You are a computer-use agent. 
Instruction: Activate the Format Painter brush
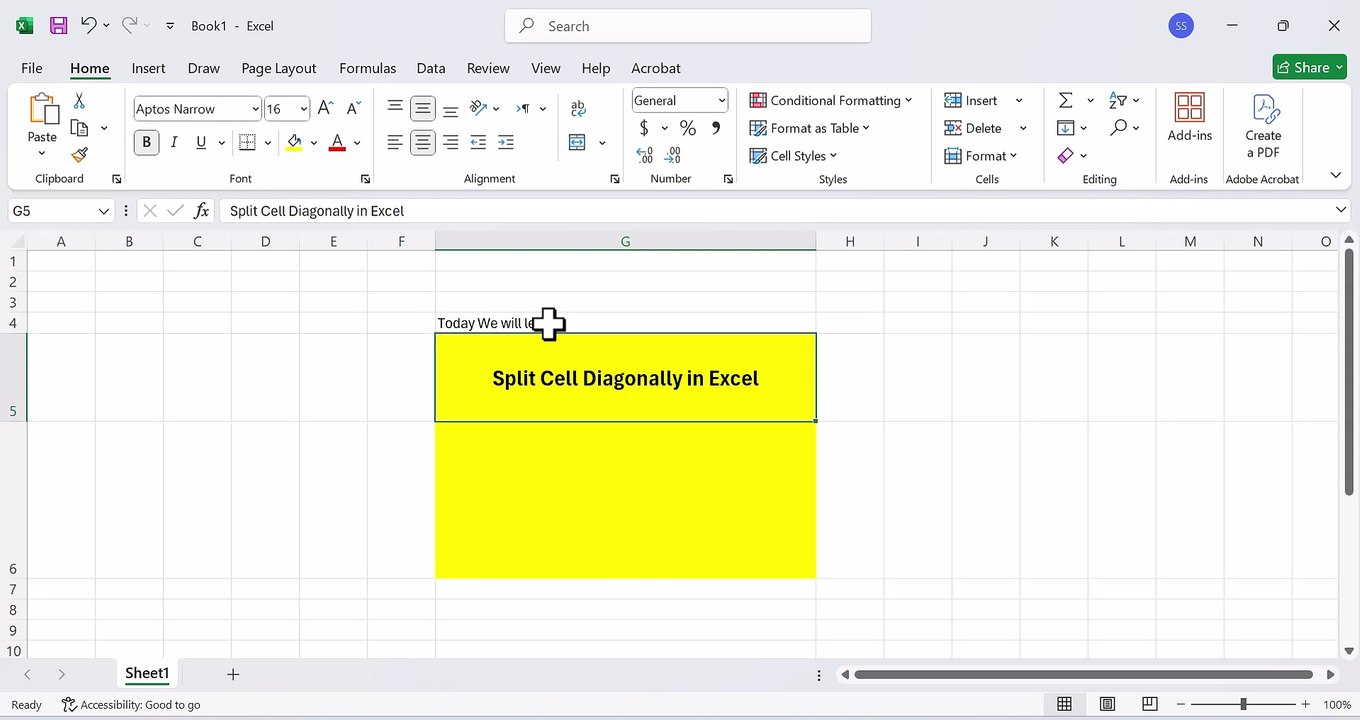click(x=79, y=155)
